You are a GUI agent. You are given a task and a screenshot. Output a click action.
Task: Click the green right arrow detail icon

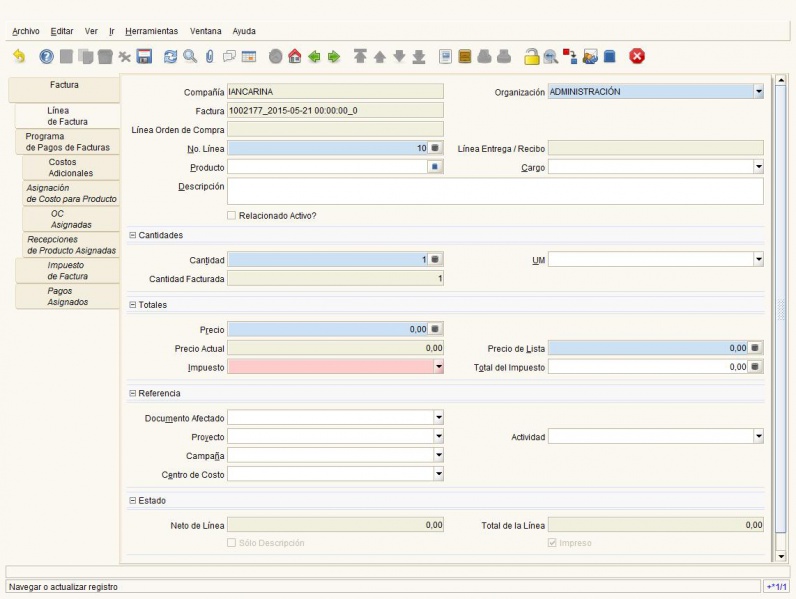pyautogui.click(x=334, y=56)
